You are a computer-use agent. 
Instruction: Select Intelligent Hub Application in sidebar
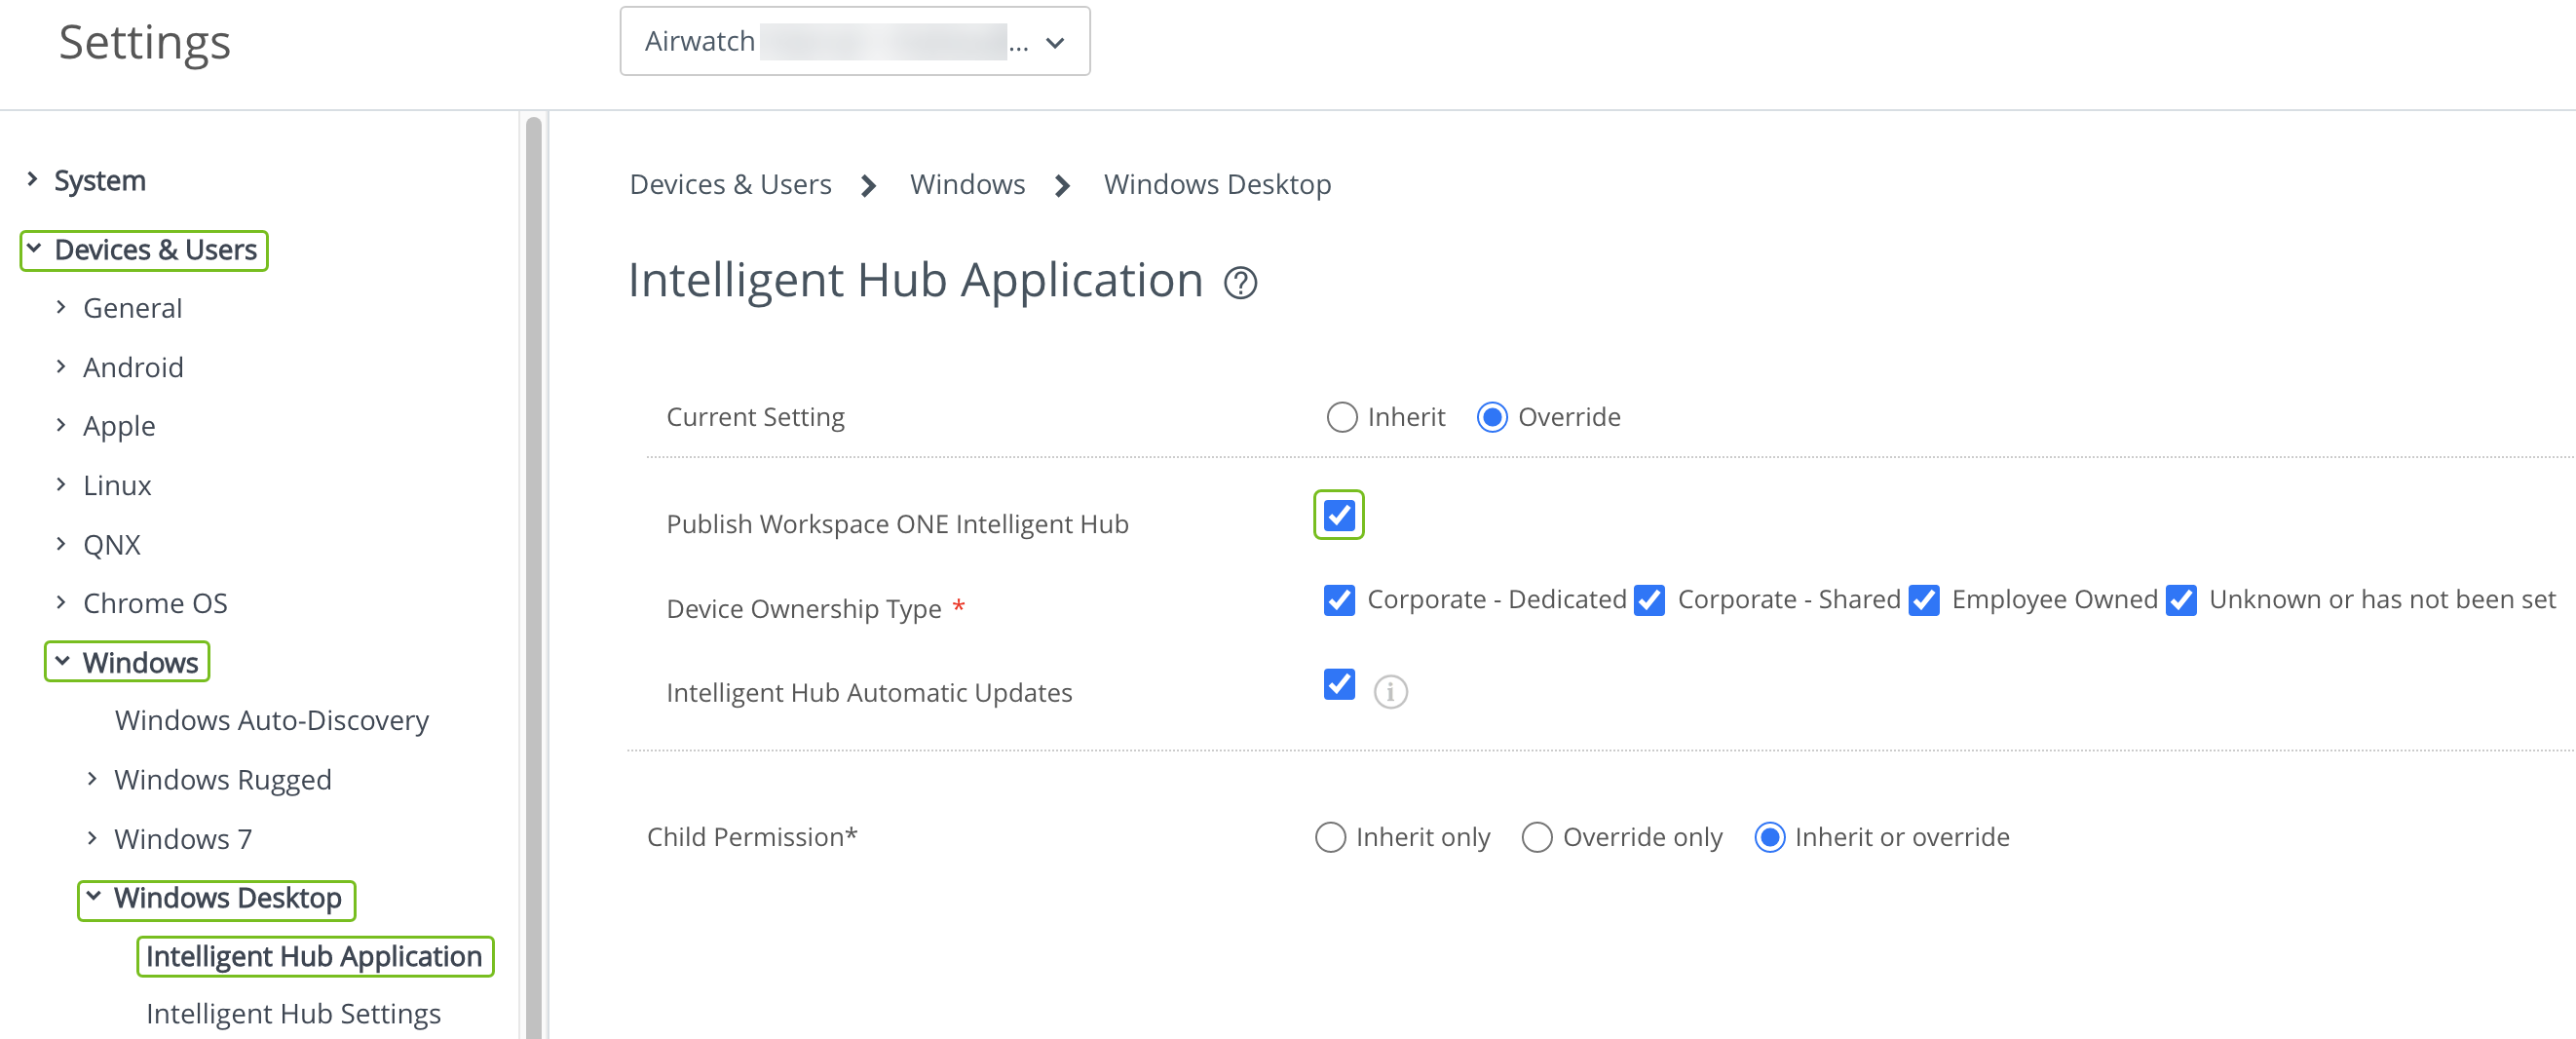pyautogui.click(x=314, y=956)
